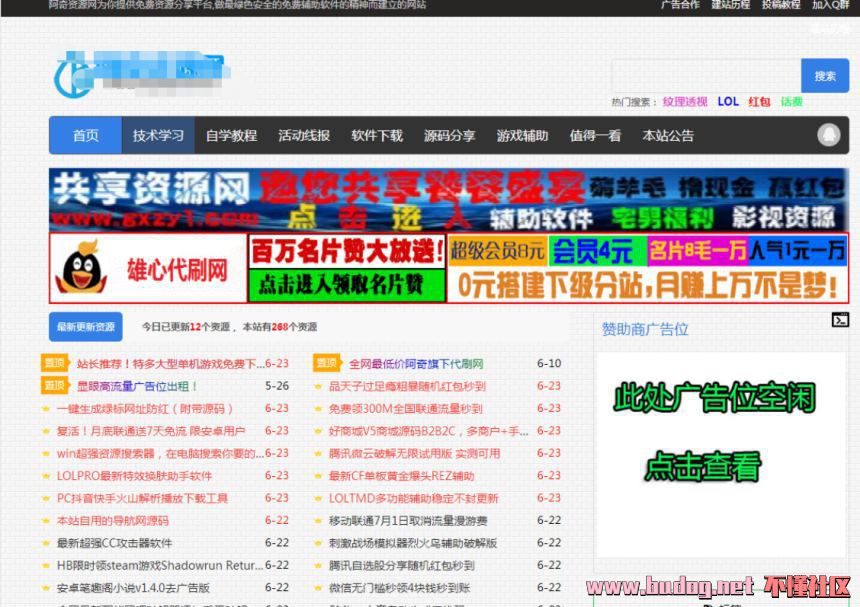The image size is (860, 607).
Task: Open the LOLPRO最新特效换肤助手软件 post
Action: 134,476
